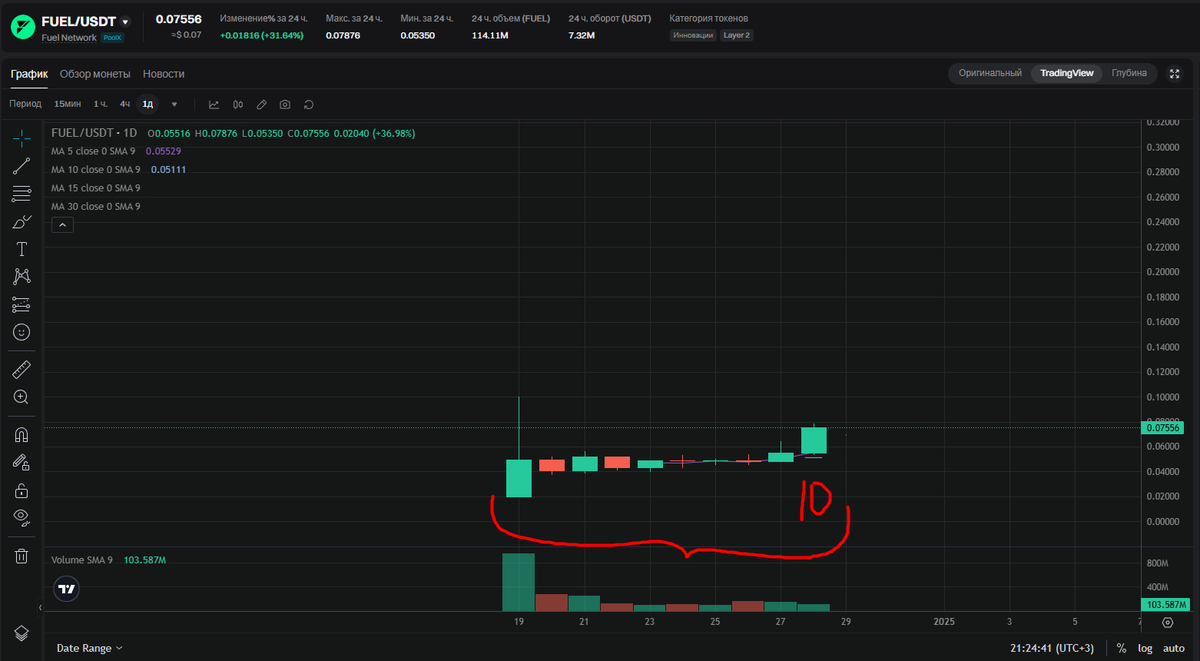Image resolution: width=1200 pixels, height=661 pixels.
Task: Click the MA 30 close indicator legend
Action: click(x=96, y=207)
